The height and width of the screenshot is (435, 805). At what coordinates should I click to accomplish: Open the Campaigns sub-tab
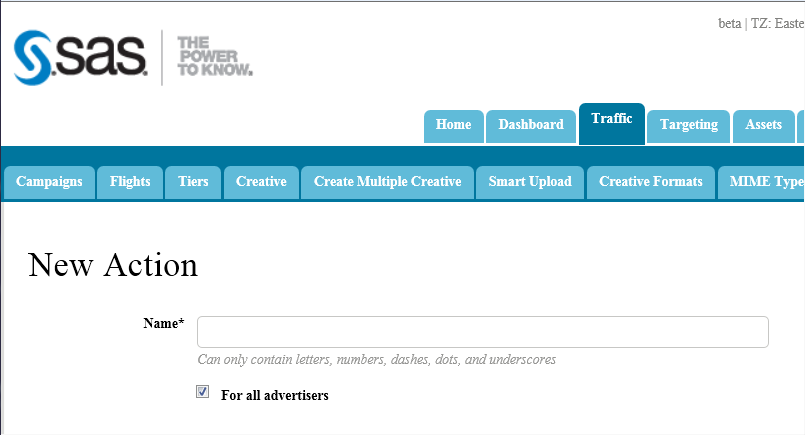pos(49,182)
